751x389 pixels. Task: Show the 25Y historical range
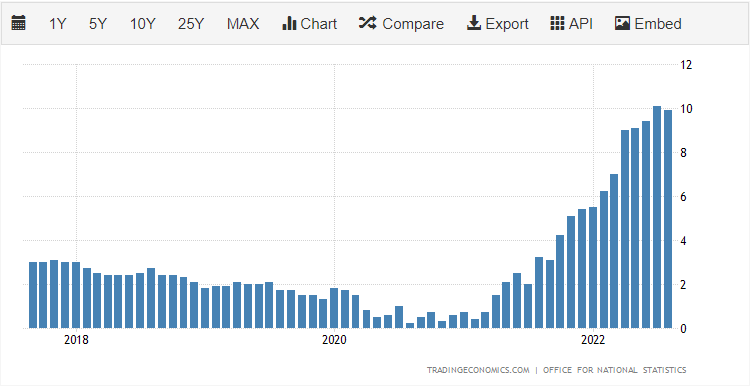point(191,23)
